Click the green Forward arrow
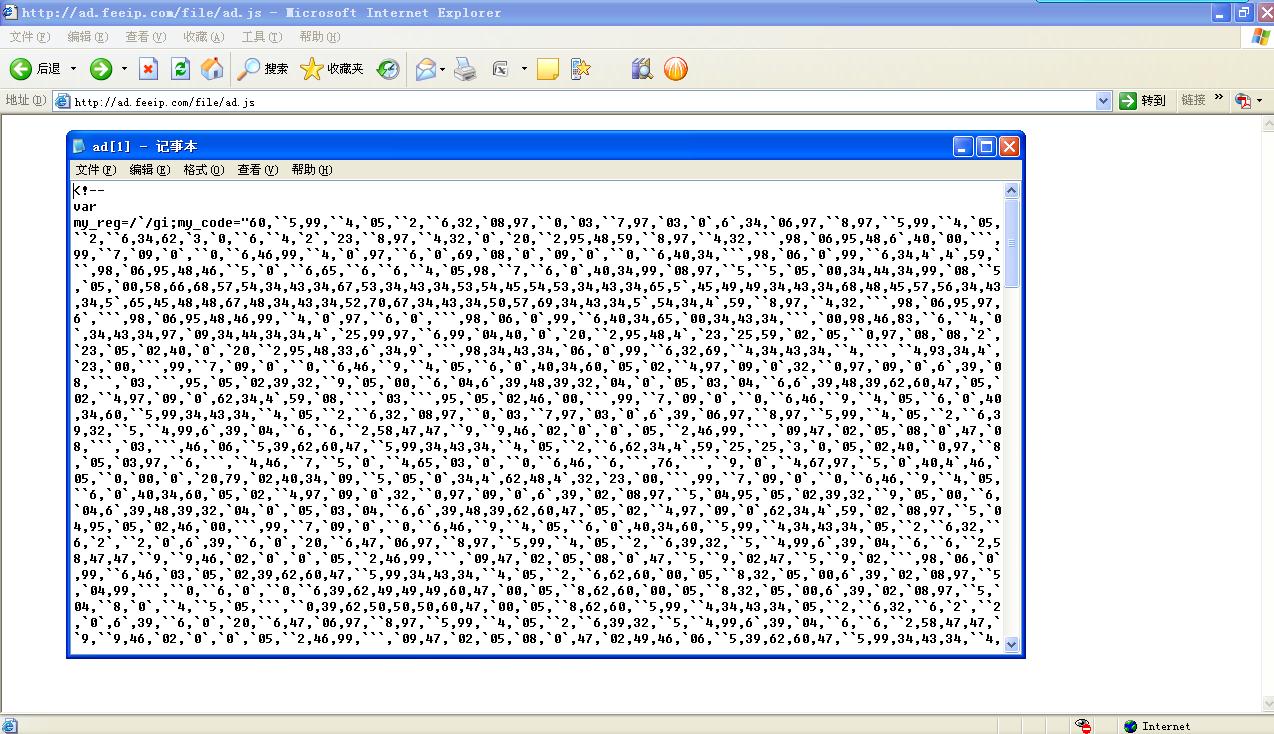 pos(101,69)
